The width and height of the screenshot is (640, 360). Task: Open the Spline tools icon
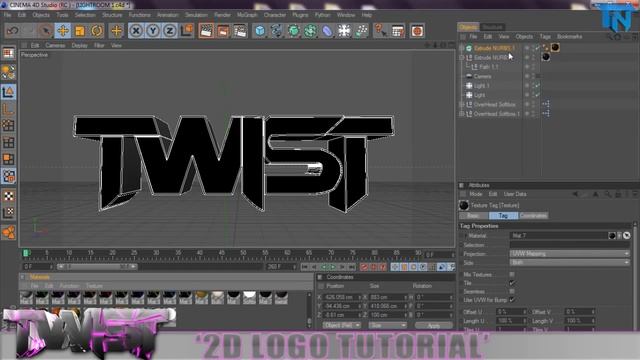click(x=277, y=31)
